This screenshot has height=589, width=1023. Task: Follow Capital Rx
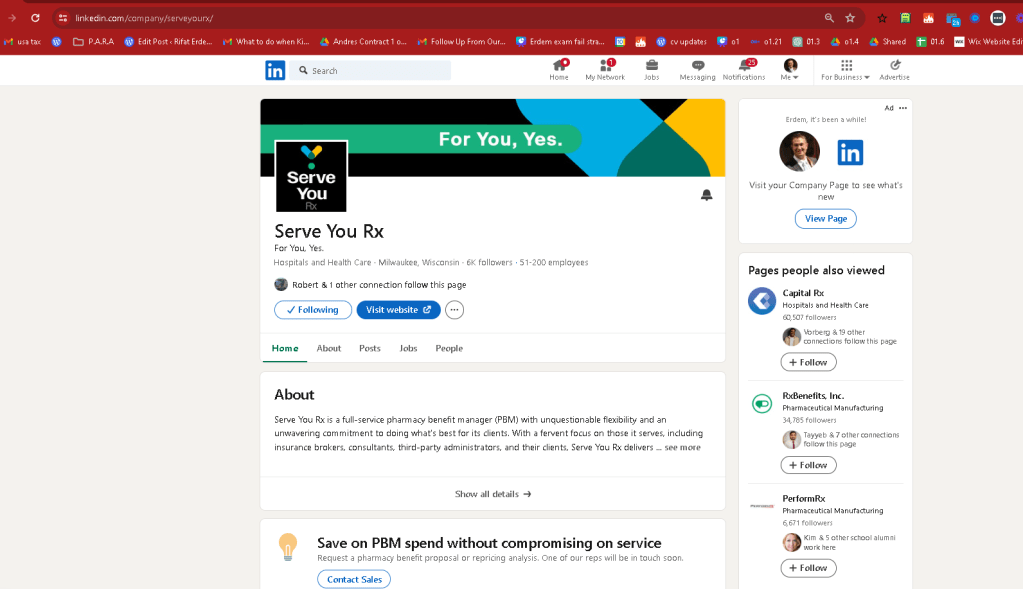pos(808,362)
